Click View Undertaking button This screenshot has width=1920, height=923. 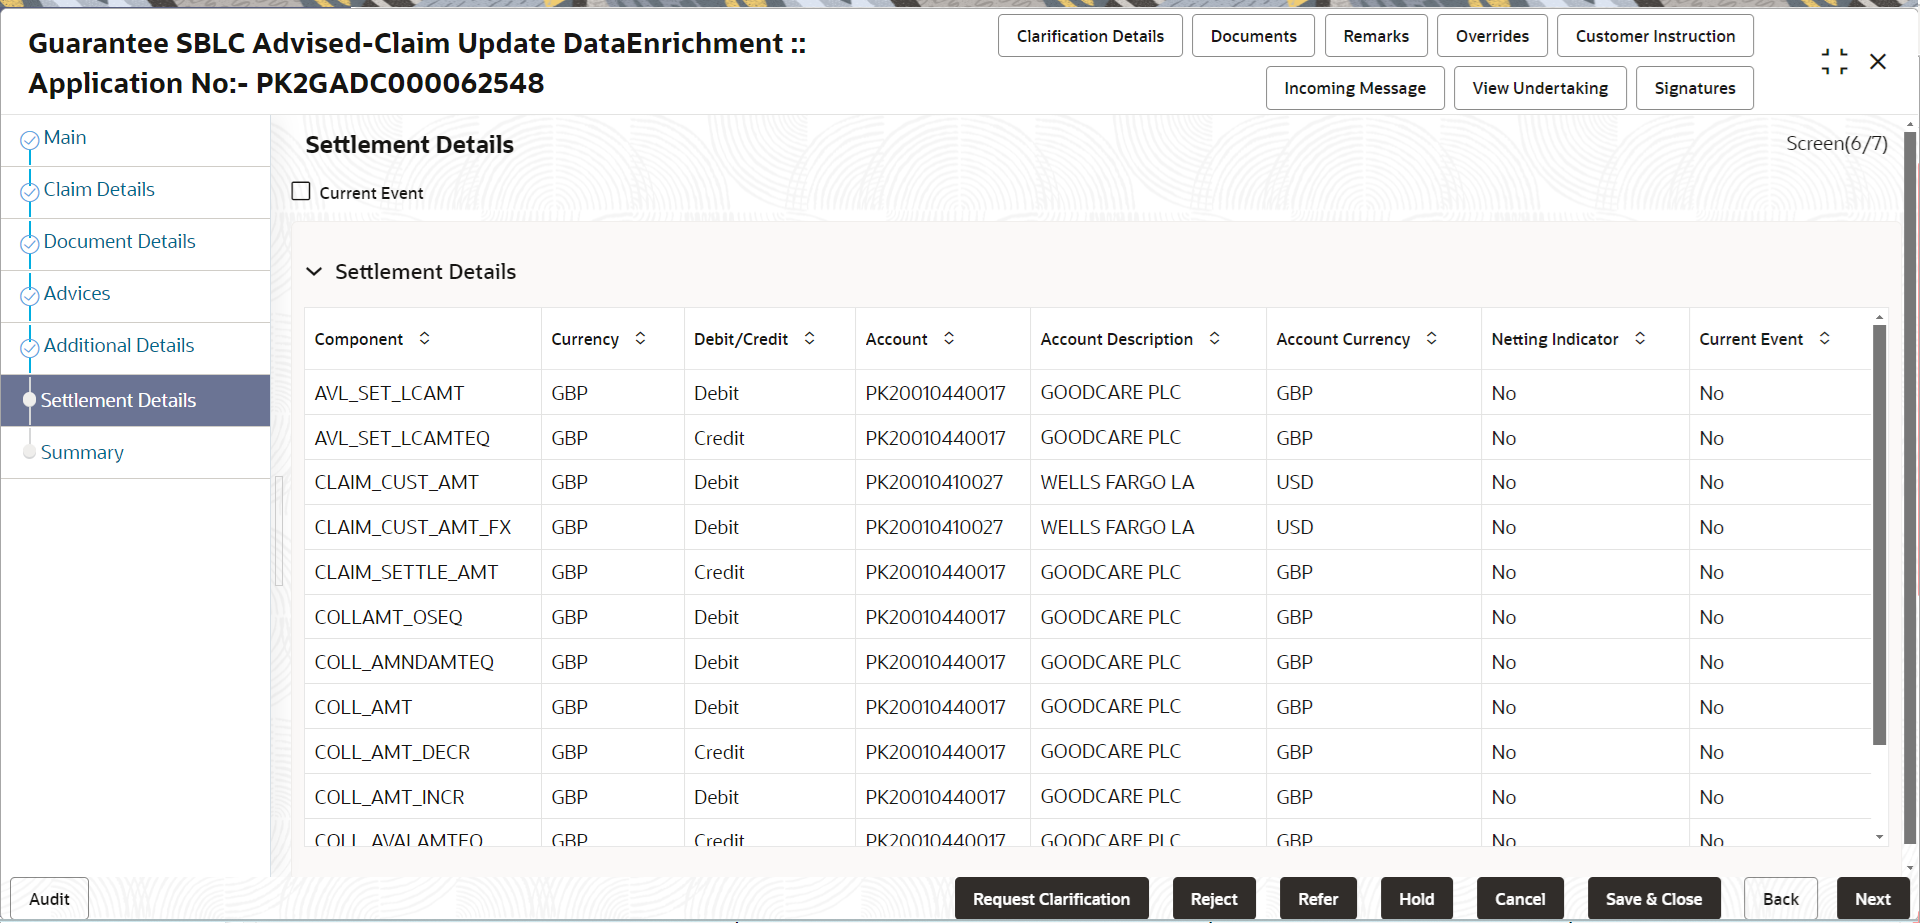[1540, 88]
